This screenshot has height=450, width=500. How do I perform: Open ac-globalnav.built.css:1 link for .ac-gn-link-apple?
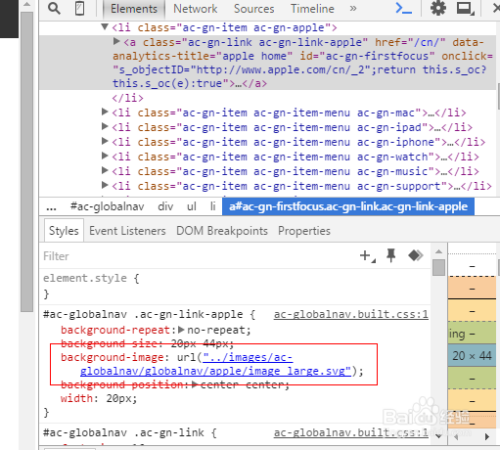click(351, 314)
